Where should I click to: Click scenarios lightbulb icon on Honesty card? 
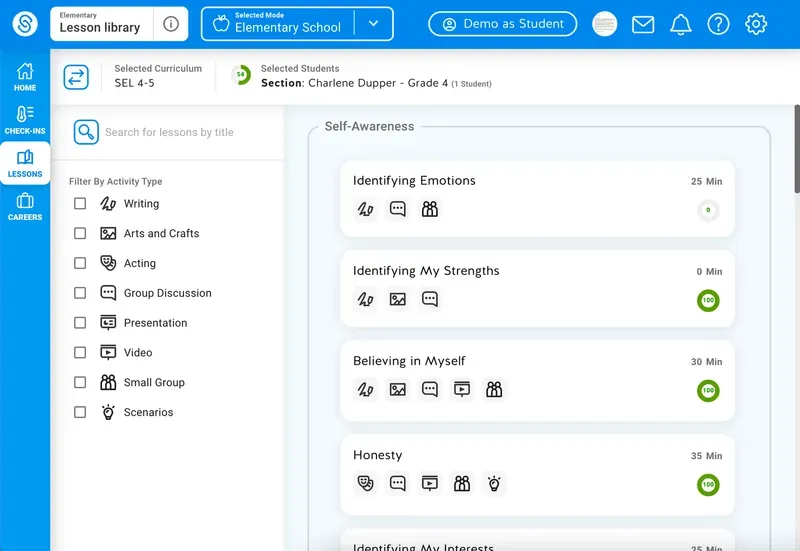[x=494, y=484]
